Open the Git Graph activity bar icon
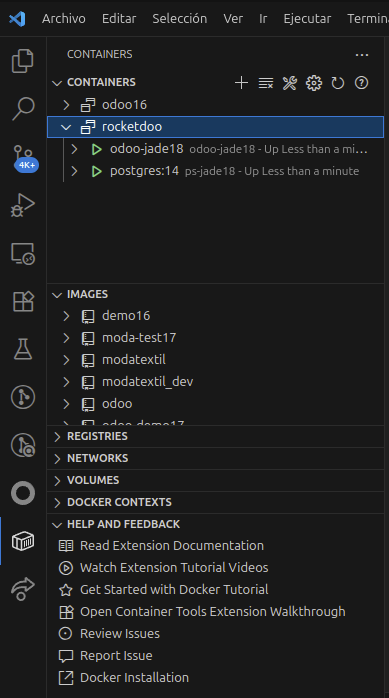Viewport: 389px width, 698px height. coord(23,397)
